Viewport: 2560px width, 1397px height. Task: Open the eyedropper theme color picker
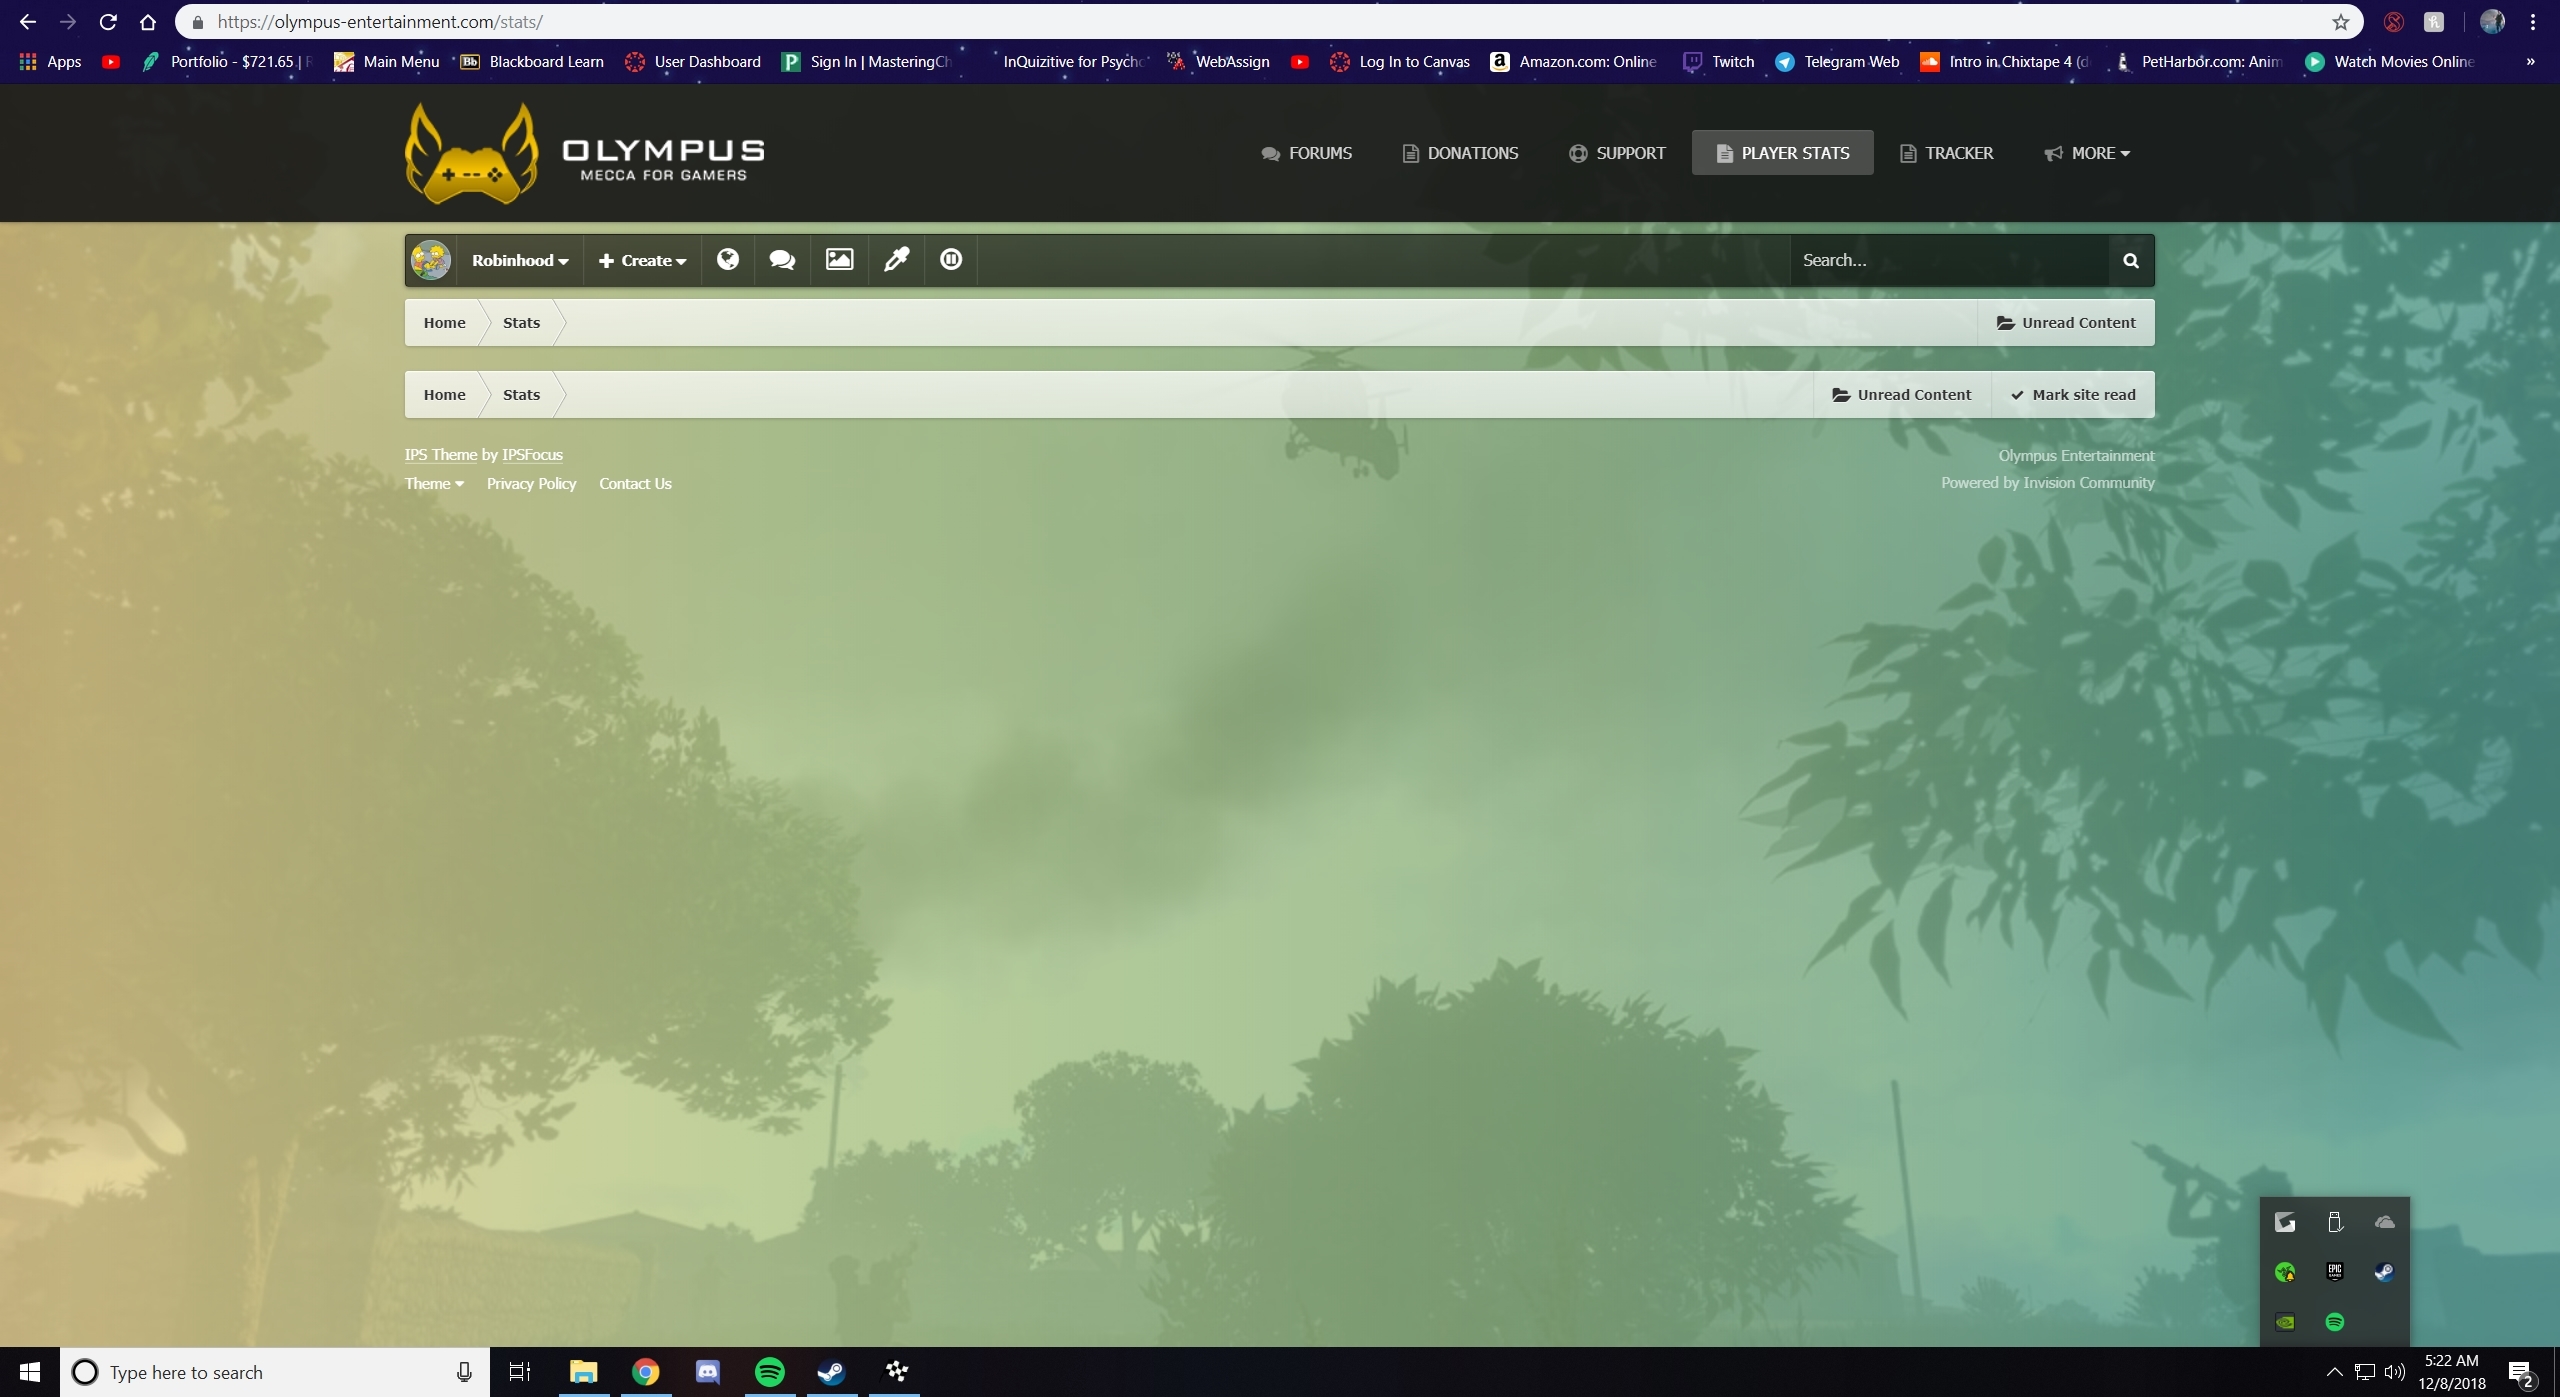896,260
